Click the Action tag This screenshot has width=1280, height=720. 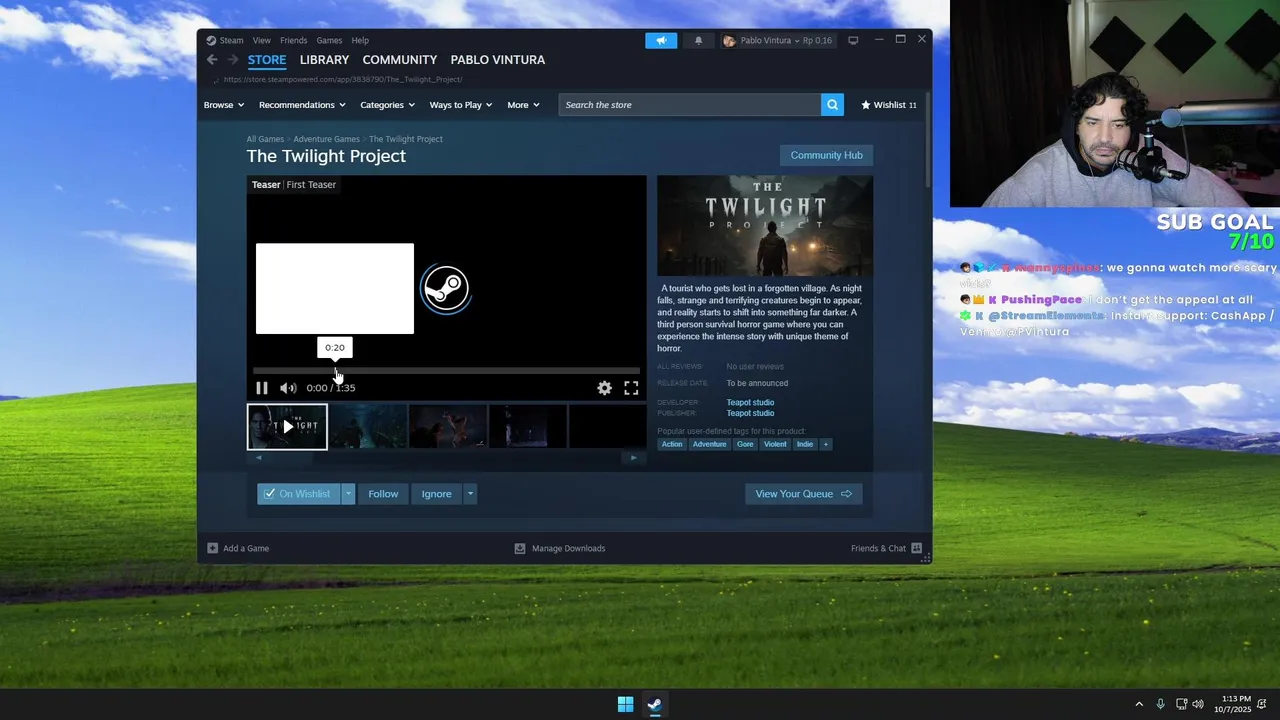672,444
